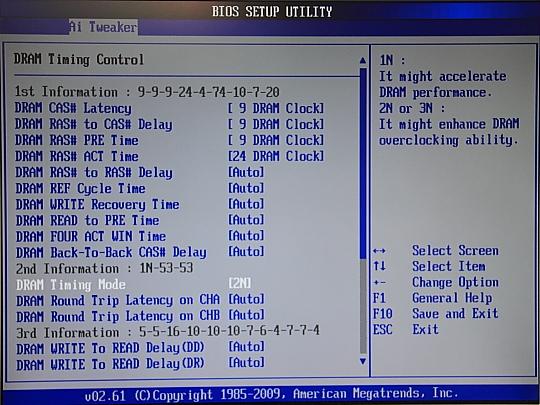Open Round Trip Latency on CHA Auto option

pyautogui.click(x=246, y=300)
